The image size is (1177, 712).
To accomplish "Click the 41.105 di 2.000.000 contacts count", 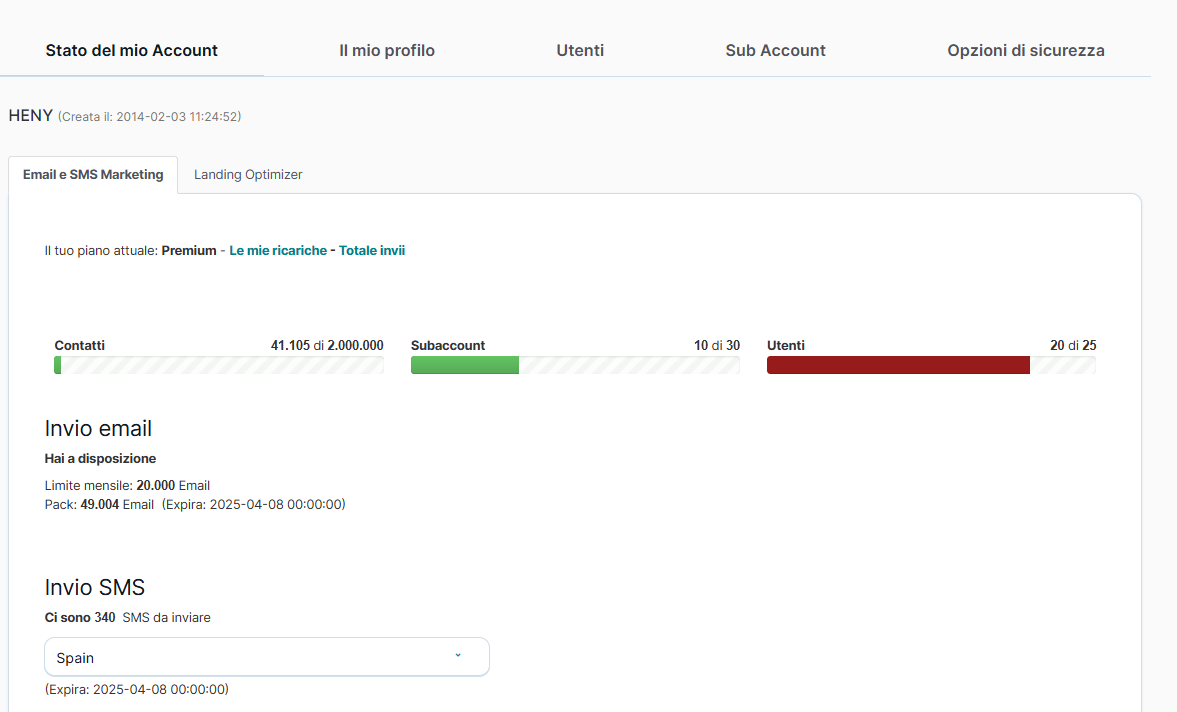I will coord(327,345).
